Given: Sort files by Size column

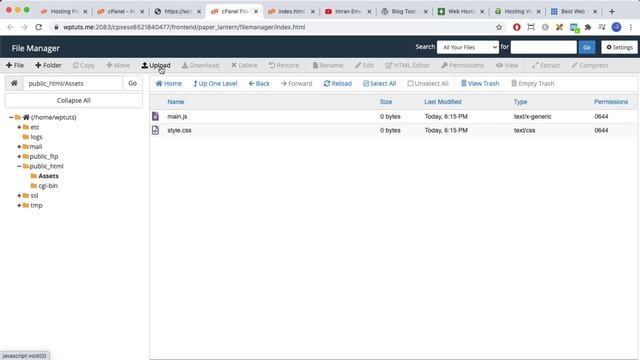Looking at the screenshot, I should click(x=386, y=102).
